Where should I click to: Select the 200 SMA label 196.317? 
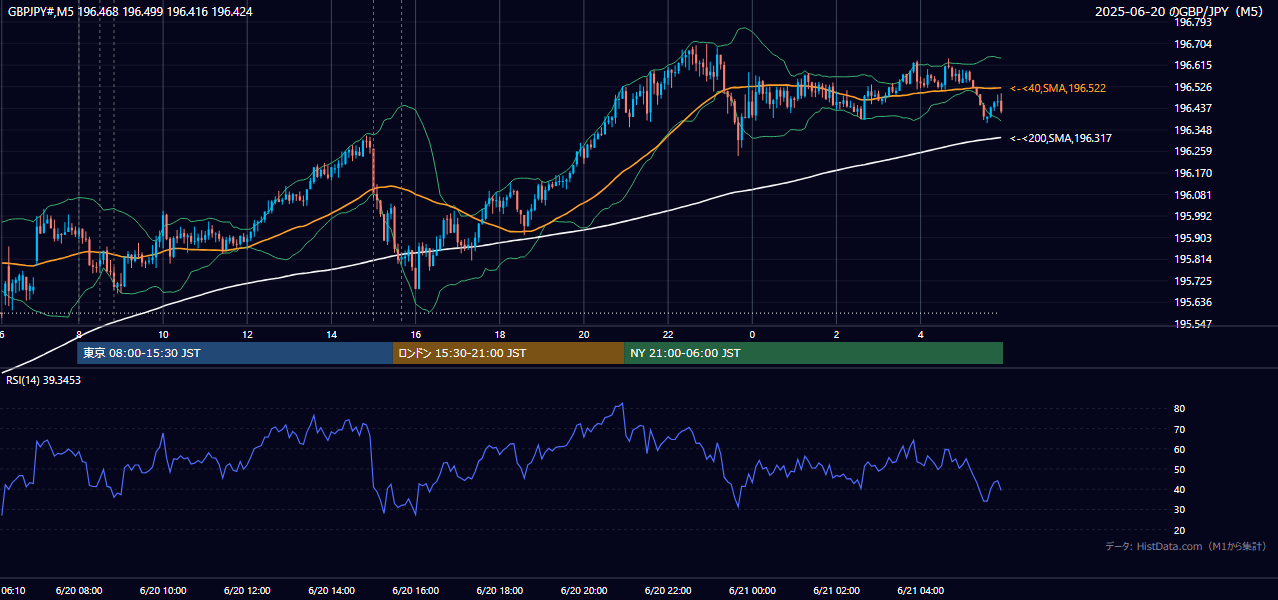[x=1061, y=138]
